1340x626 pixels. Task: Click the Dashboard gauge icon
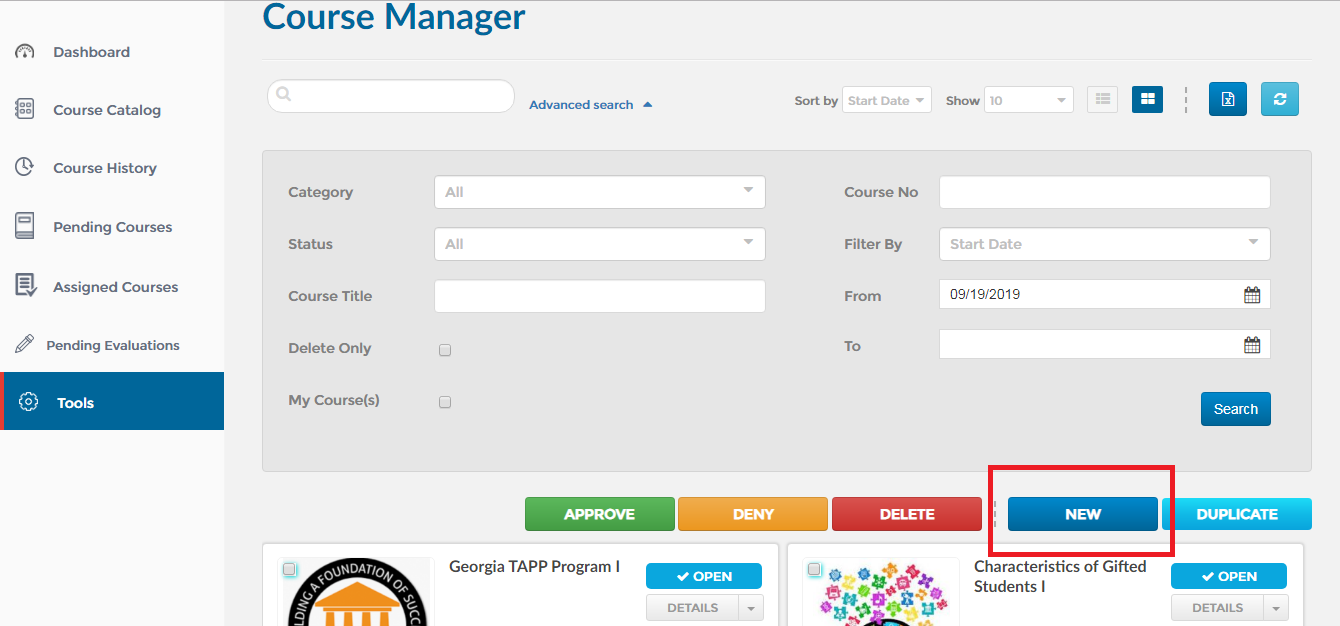click(x=25, y=52)
